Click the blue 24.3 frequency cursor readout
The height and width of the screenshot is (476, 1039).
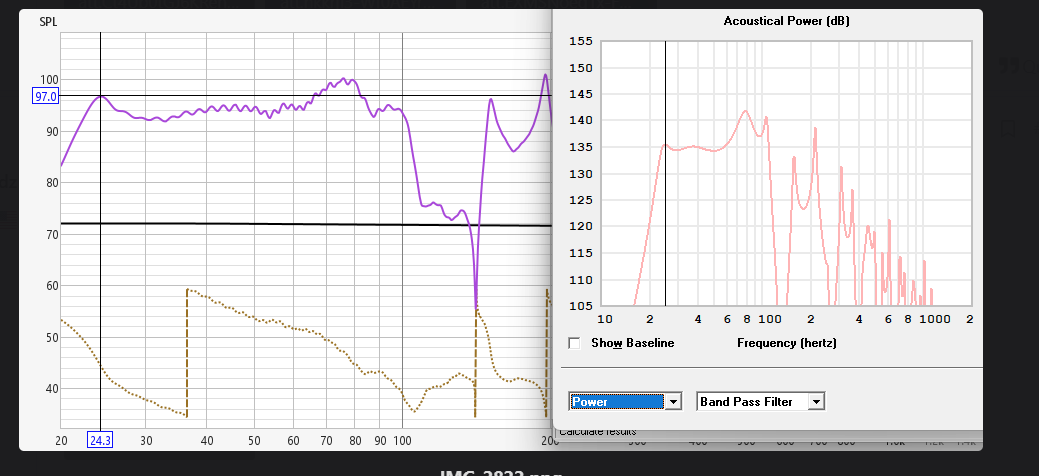pyautogui.click(x=100, y=440)
